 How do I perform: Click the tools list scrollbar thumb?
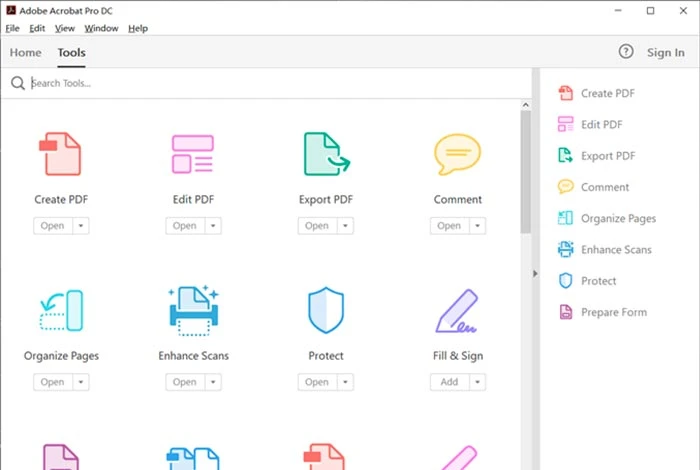(526, 172)
